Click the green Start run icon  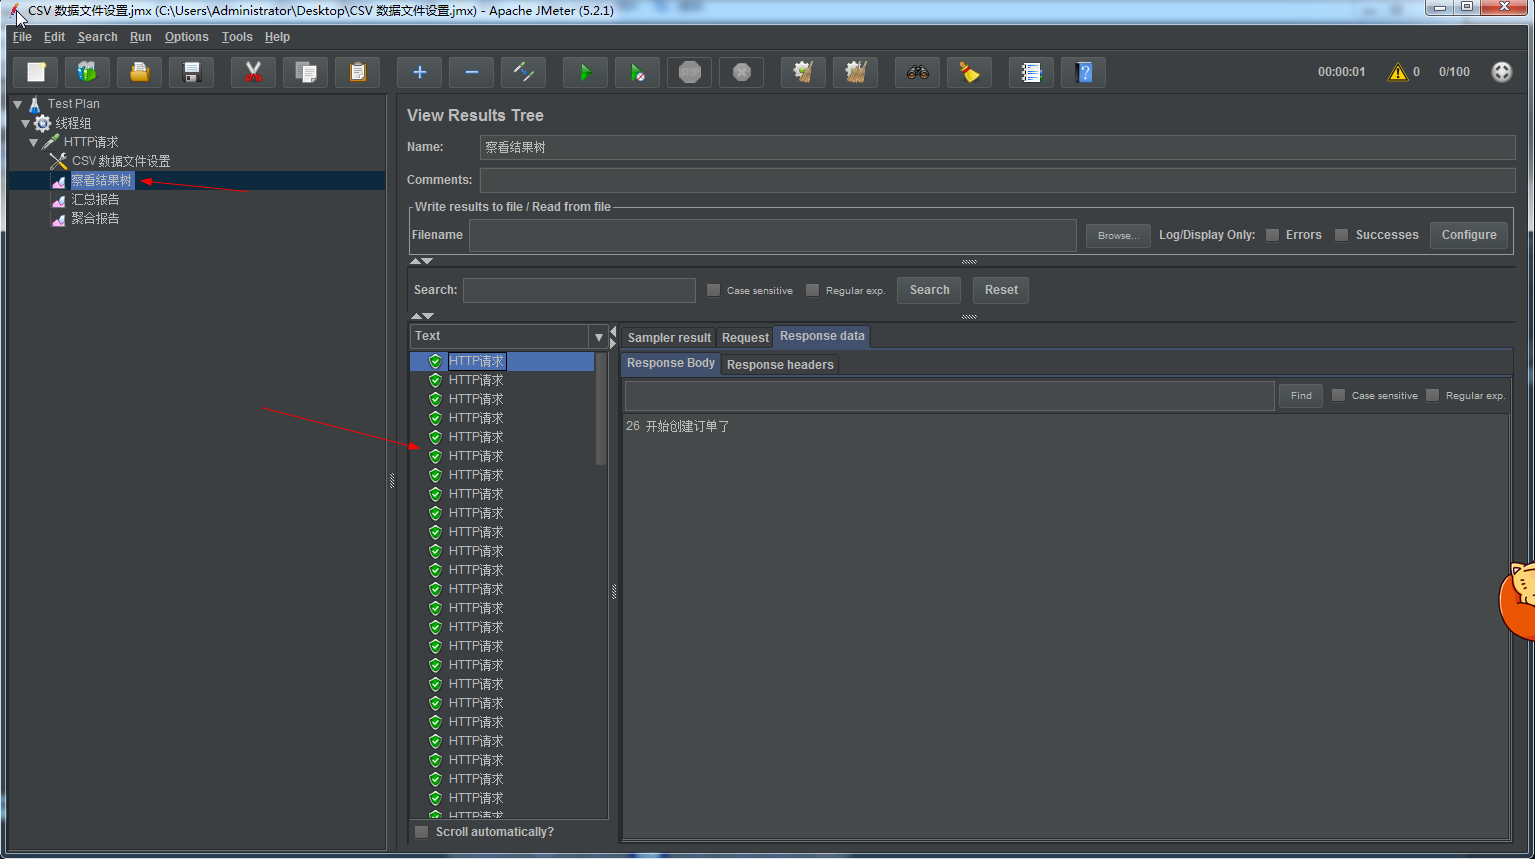click(585, 72)
